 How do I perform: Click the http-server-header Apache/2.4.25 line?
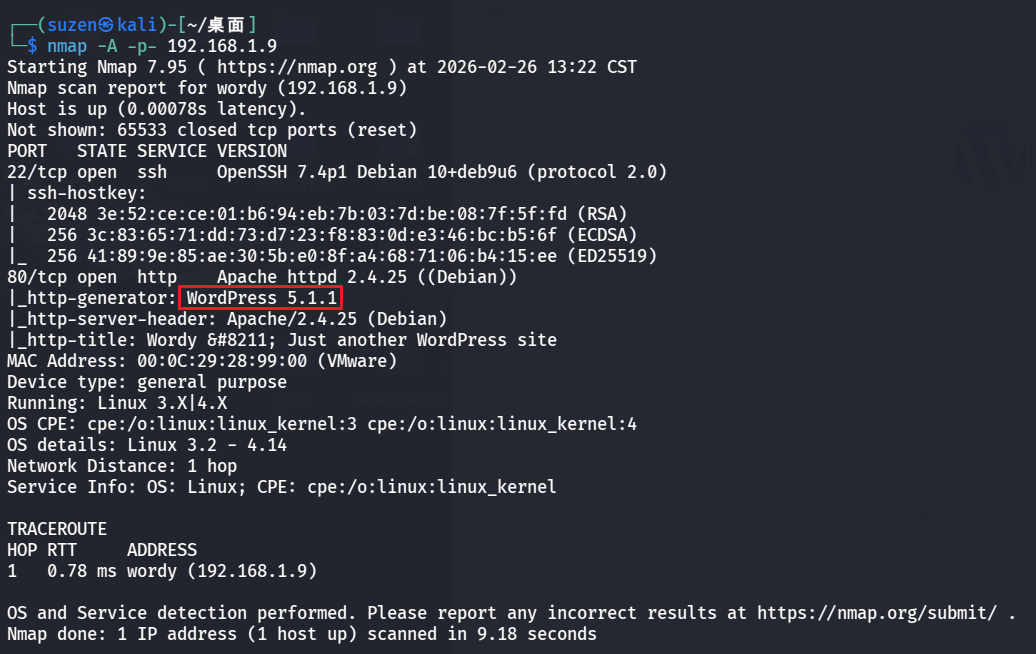click(x=226, y=319)
